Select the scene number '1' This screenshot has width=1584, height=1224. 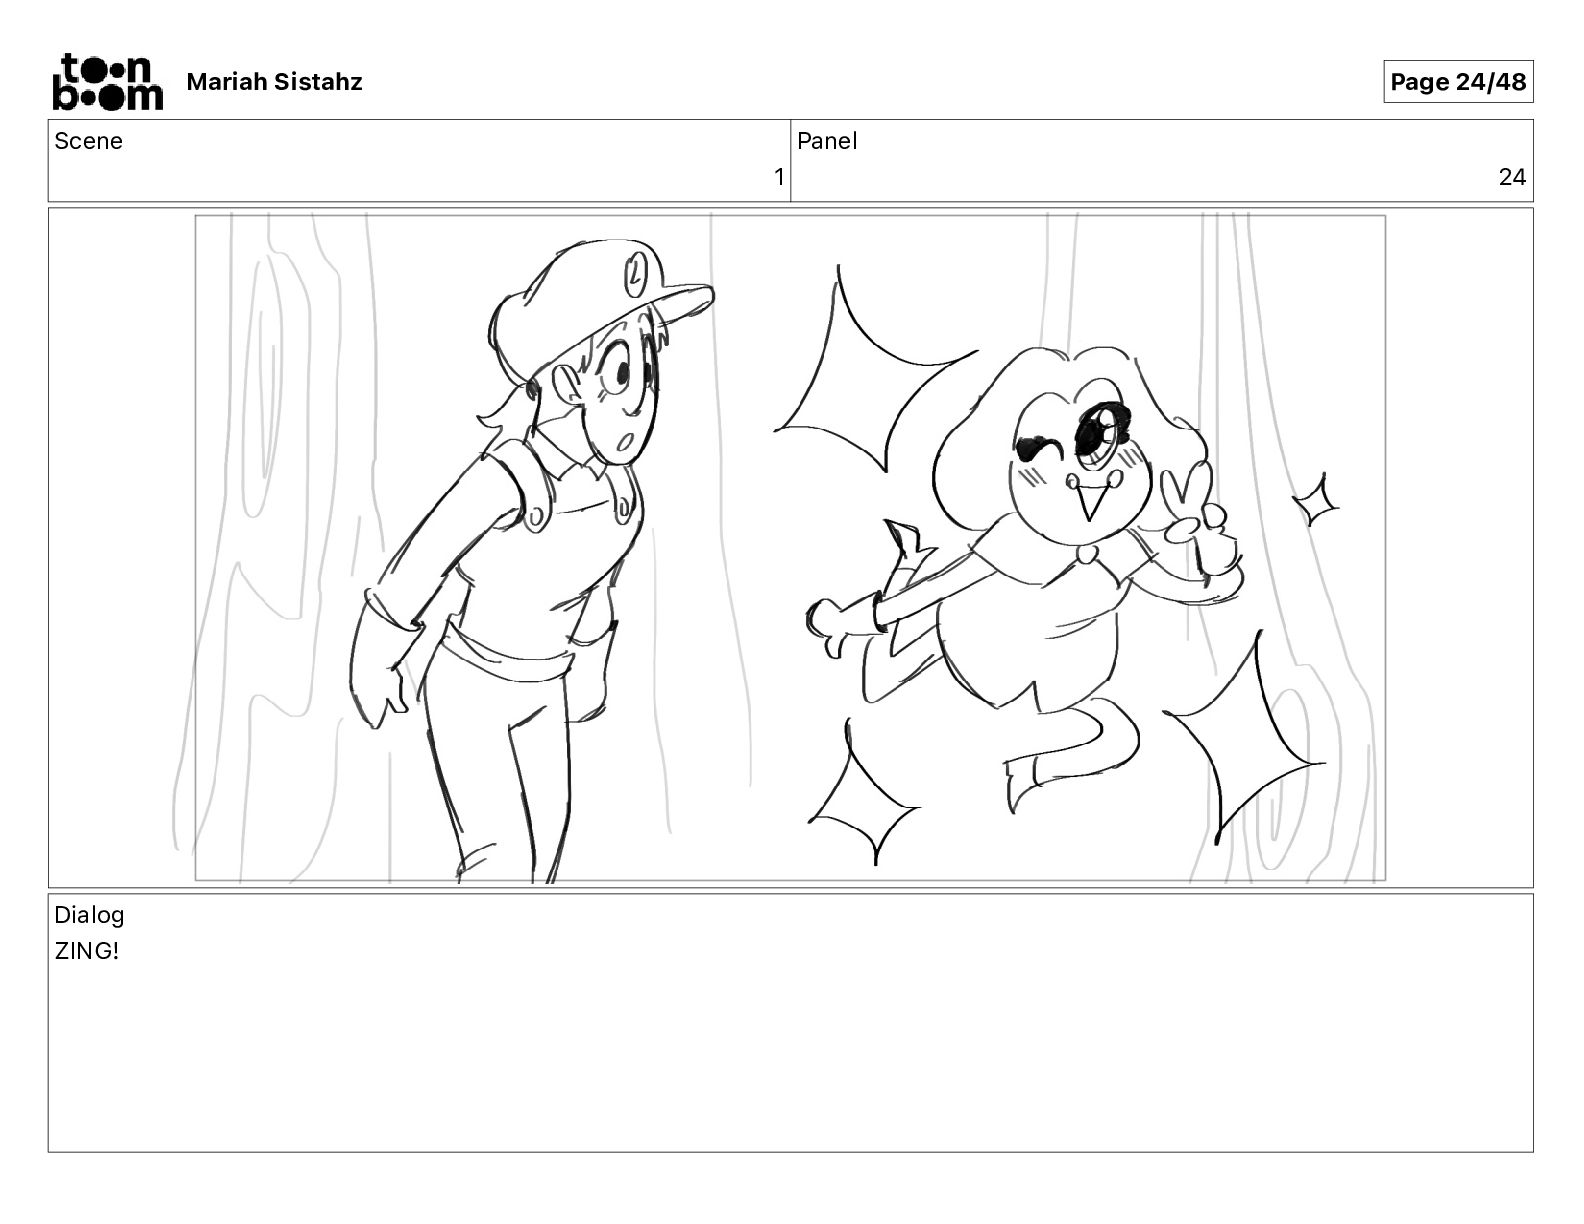(x=779, y=177)
